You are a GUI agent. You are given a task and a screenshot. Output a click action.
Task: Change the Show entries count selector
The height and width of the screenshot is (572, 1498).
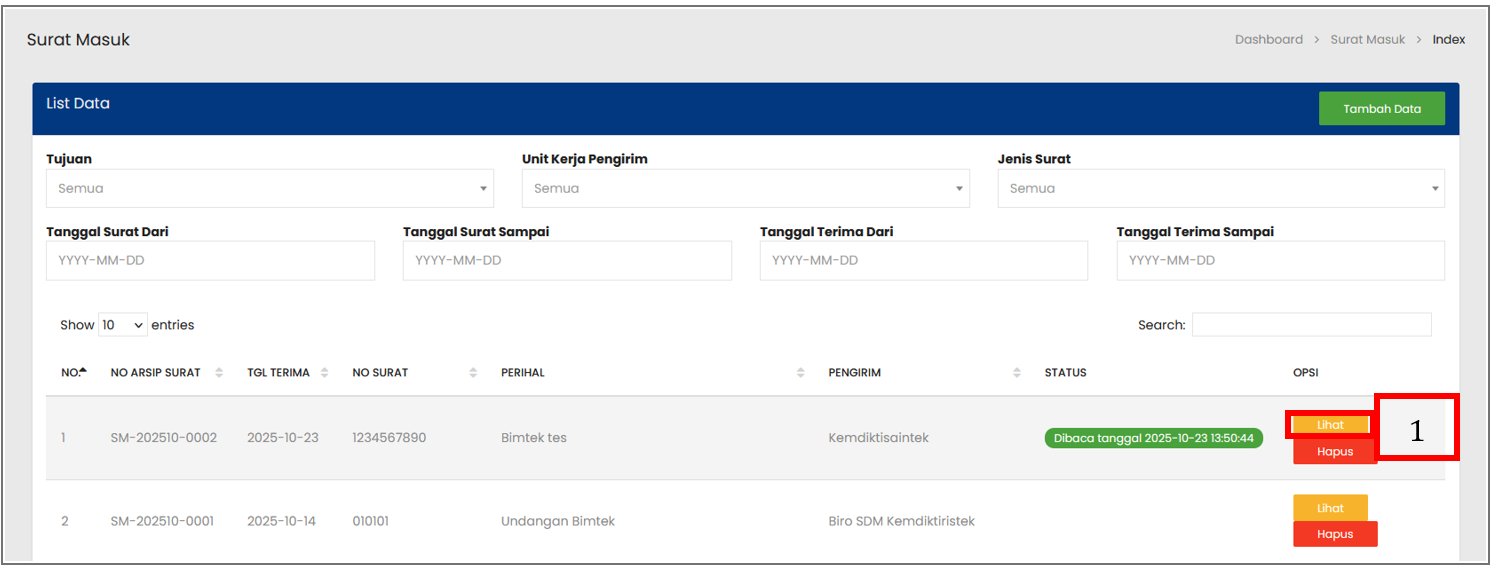[x=122, y=325]
